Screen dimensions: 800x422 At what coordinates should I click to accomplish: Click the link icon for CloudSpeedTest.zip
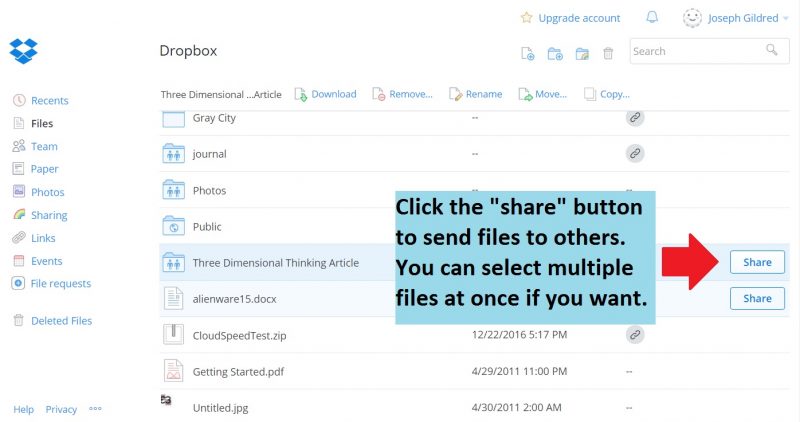point(635,335)
